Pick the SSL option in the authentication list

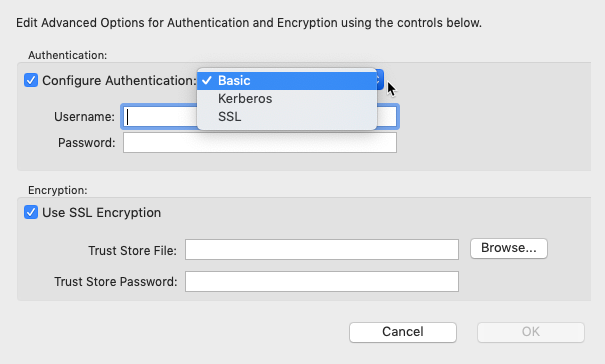[287, 117]
